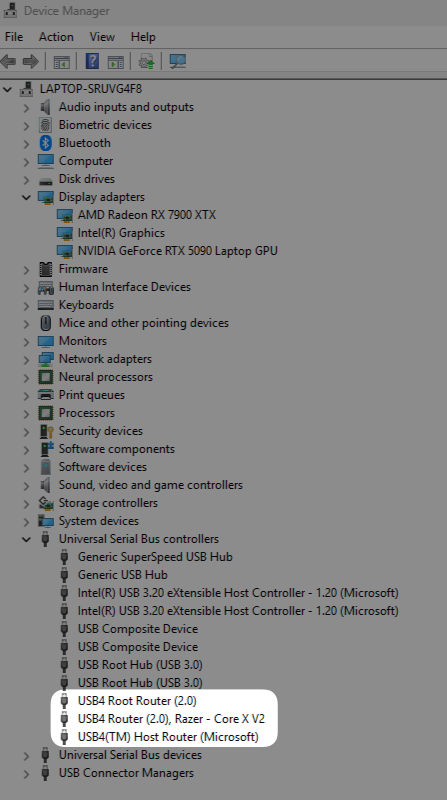Collapse the Display adapters category

click(x=26, y=197)
